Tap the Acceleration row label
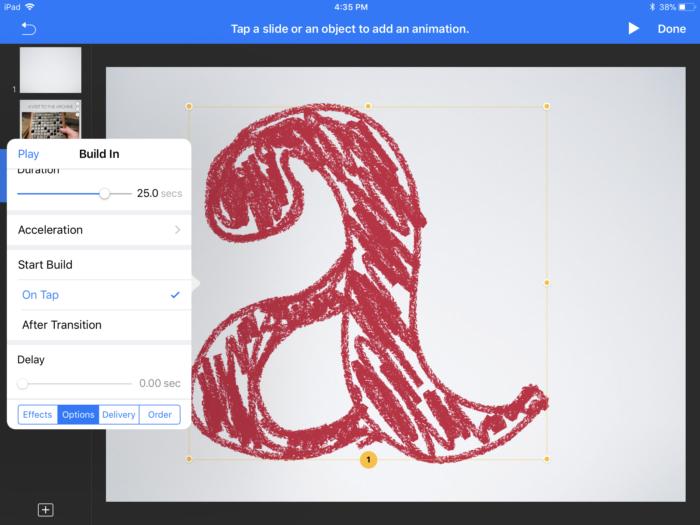 (50, 230)
